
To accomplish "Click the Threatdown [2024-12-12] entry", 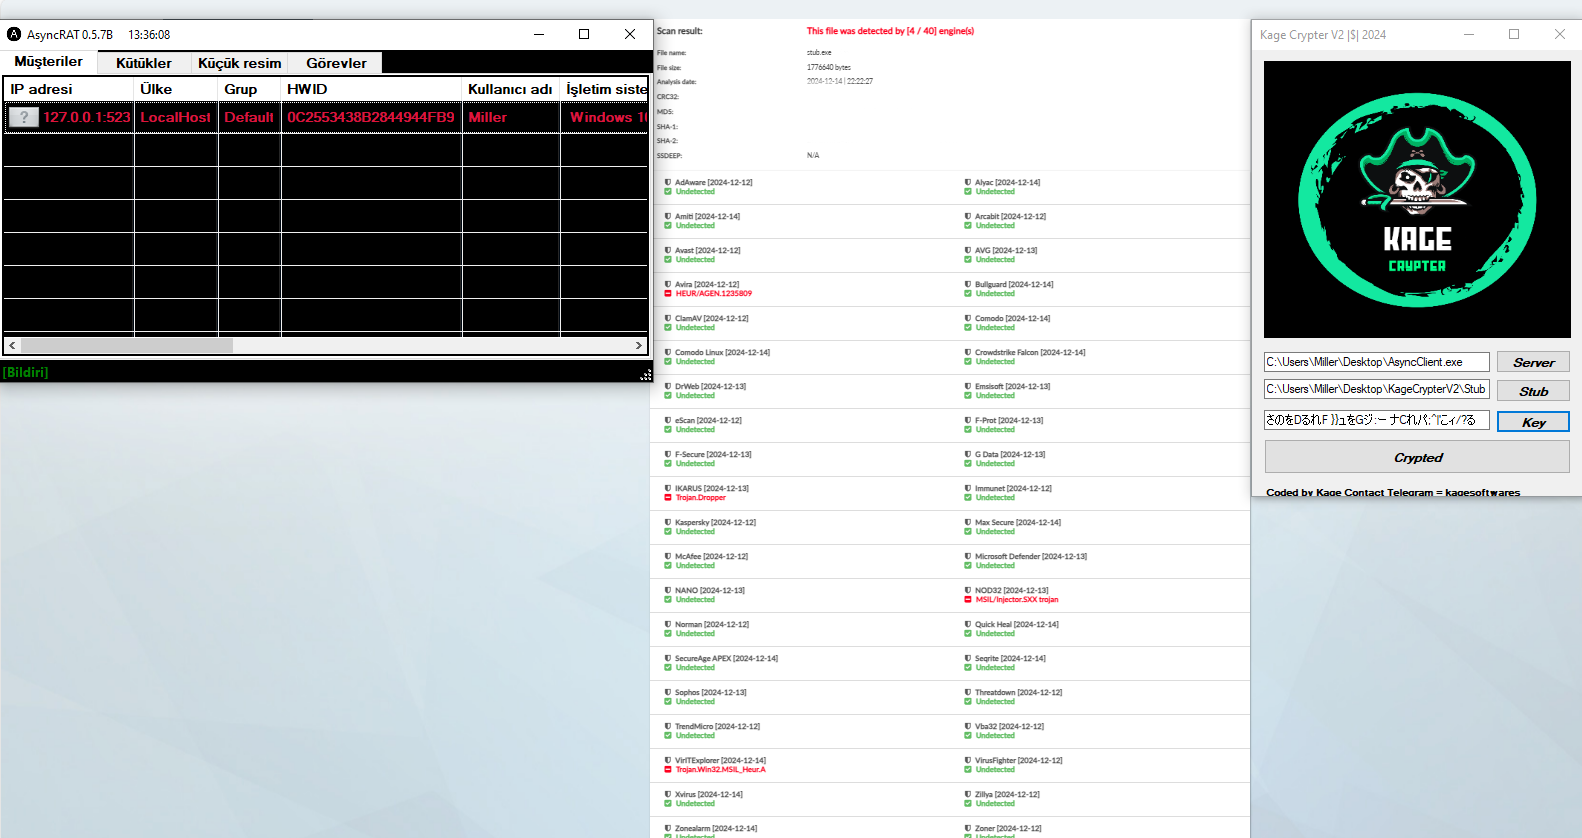I will click(1019, 692).
